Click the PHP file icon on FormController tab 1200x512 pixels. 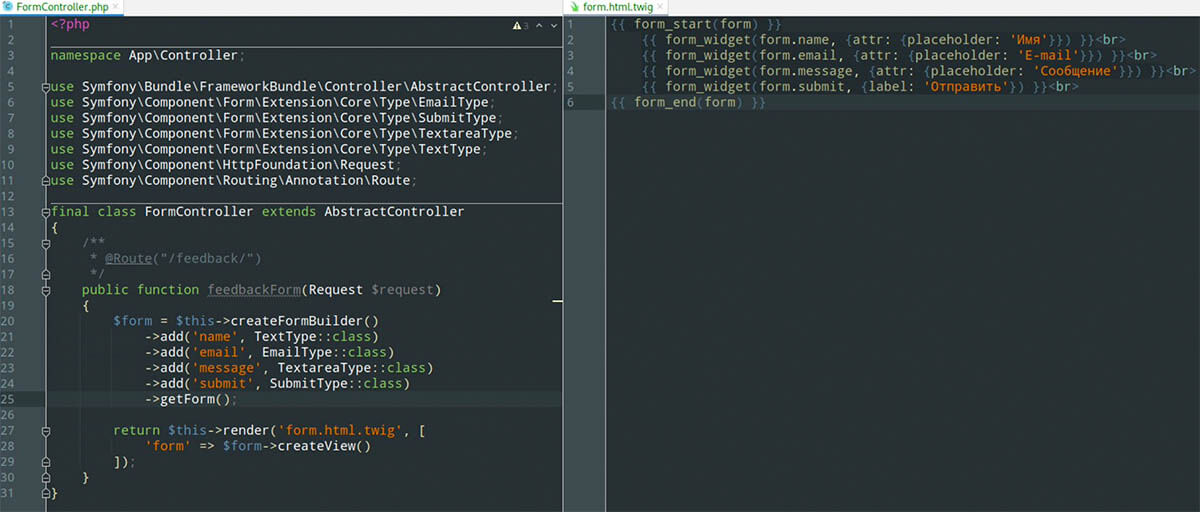coord(8,7)
